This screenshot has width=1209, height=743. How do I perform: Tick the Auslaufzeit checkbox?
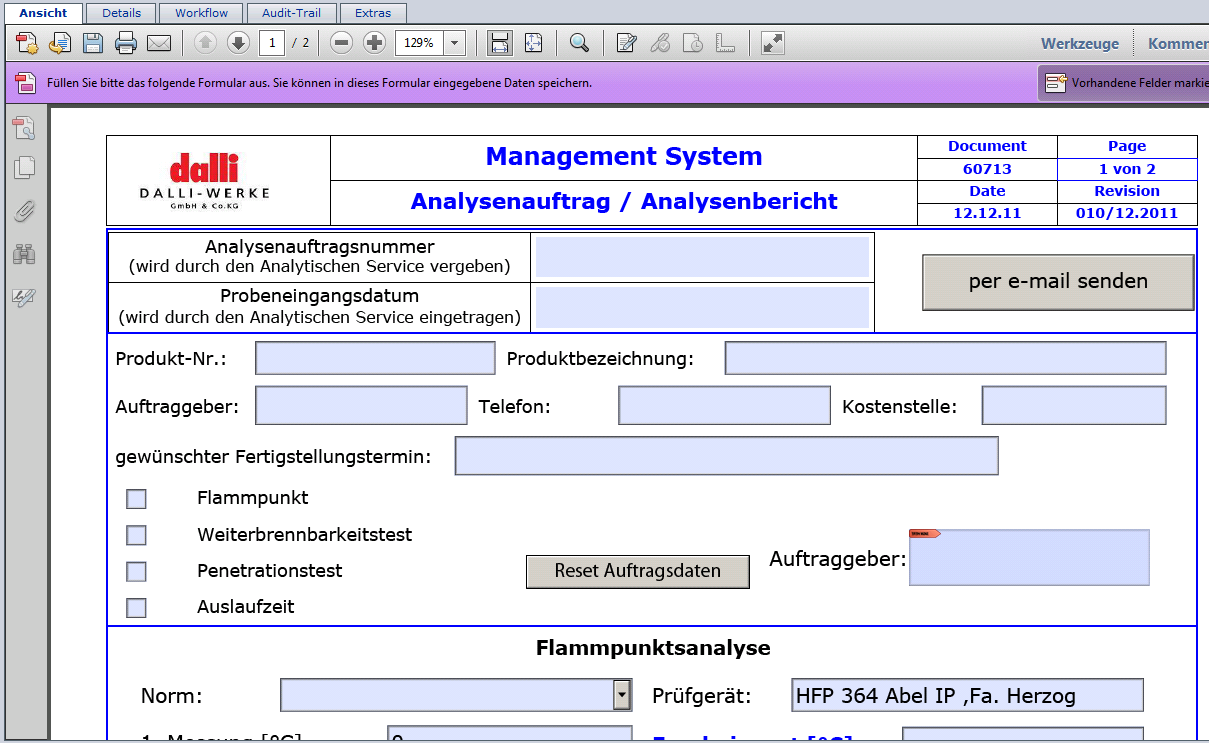(x=136, y=608)
